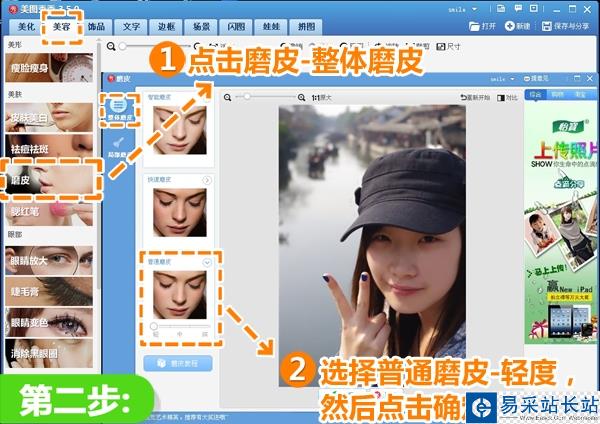This screenshot has width=600, height=424.
Task: Apply the 快速磨皮 preset thumbnail
Action: 179,212
